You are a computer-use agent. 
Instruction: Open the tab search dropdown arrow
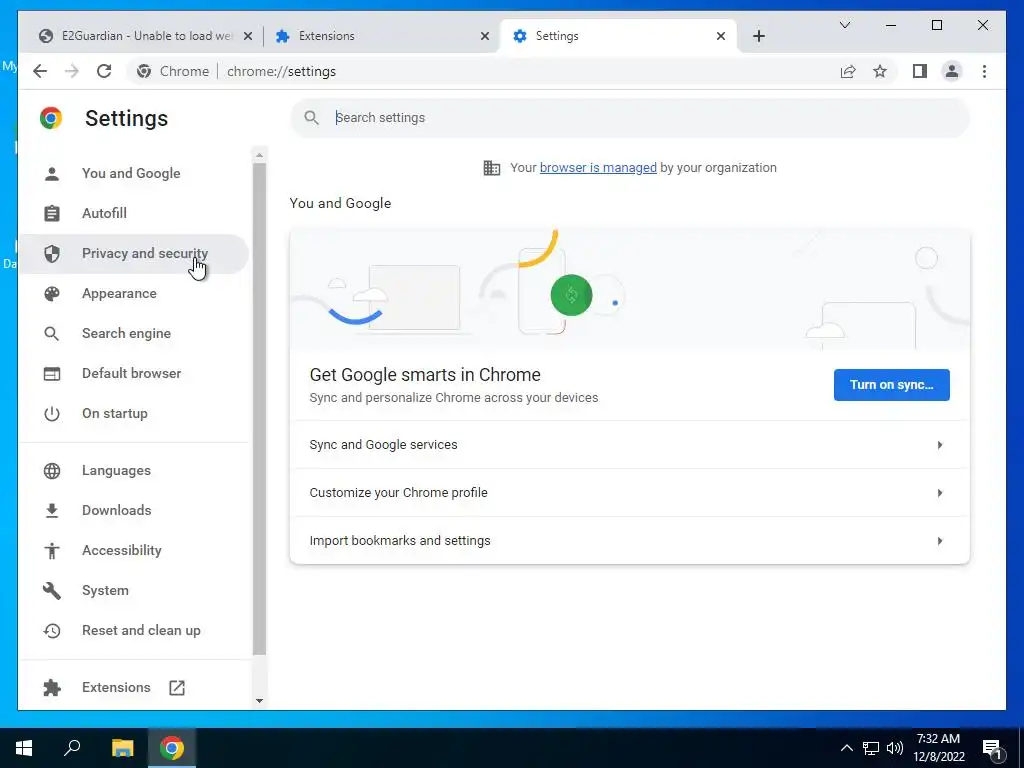point(844,25)
